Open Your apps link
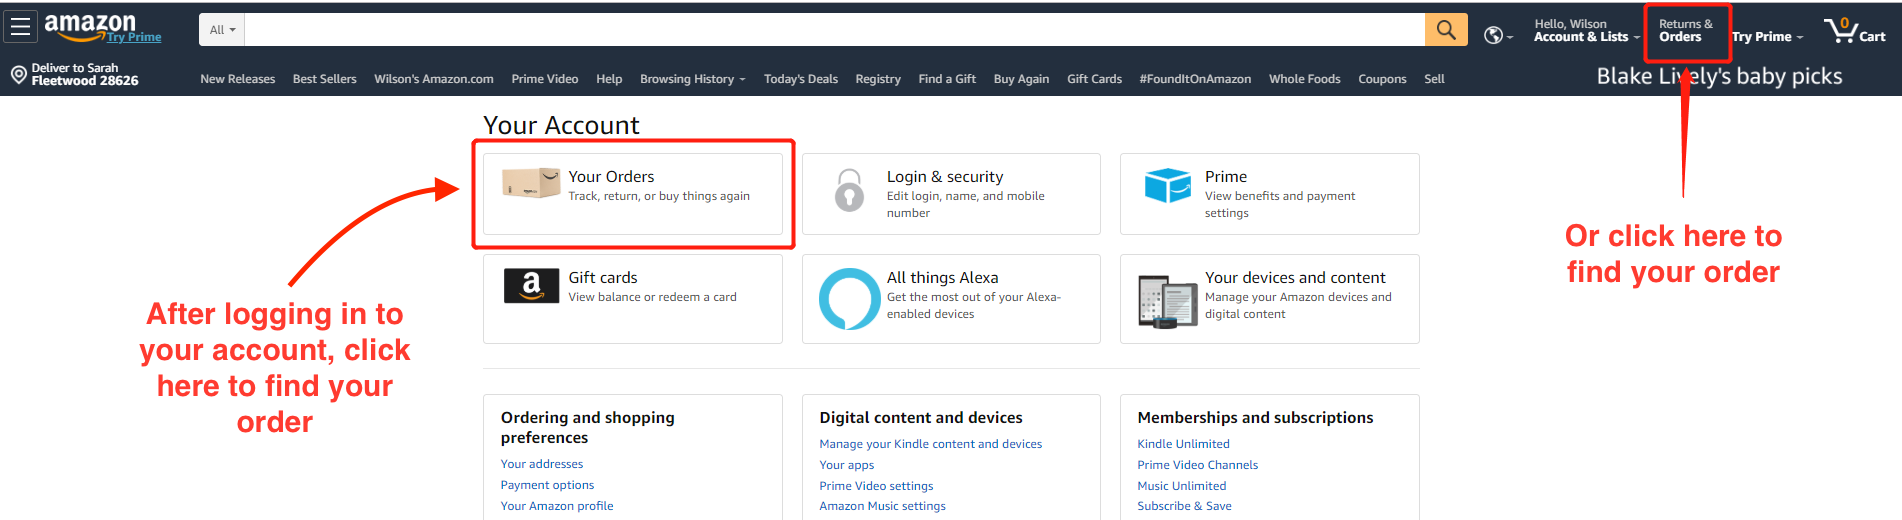 [x=846, y=465]
